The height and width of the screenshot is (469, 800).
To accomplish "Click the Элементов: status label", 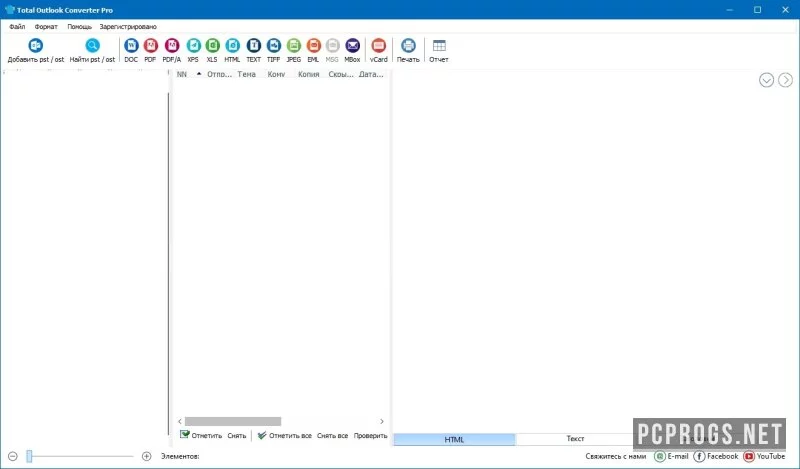I will point(180,456).
